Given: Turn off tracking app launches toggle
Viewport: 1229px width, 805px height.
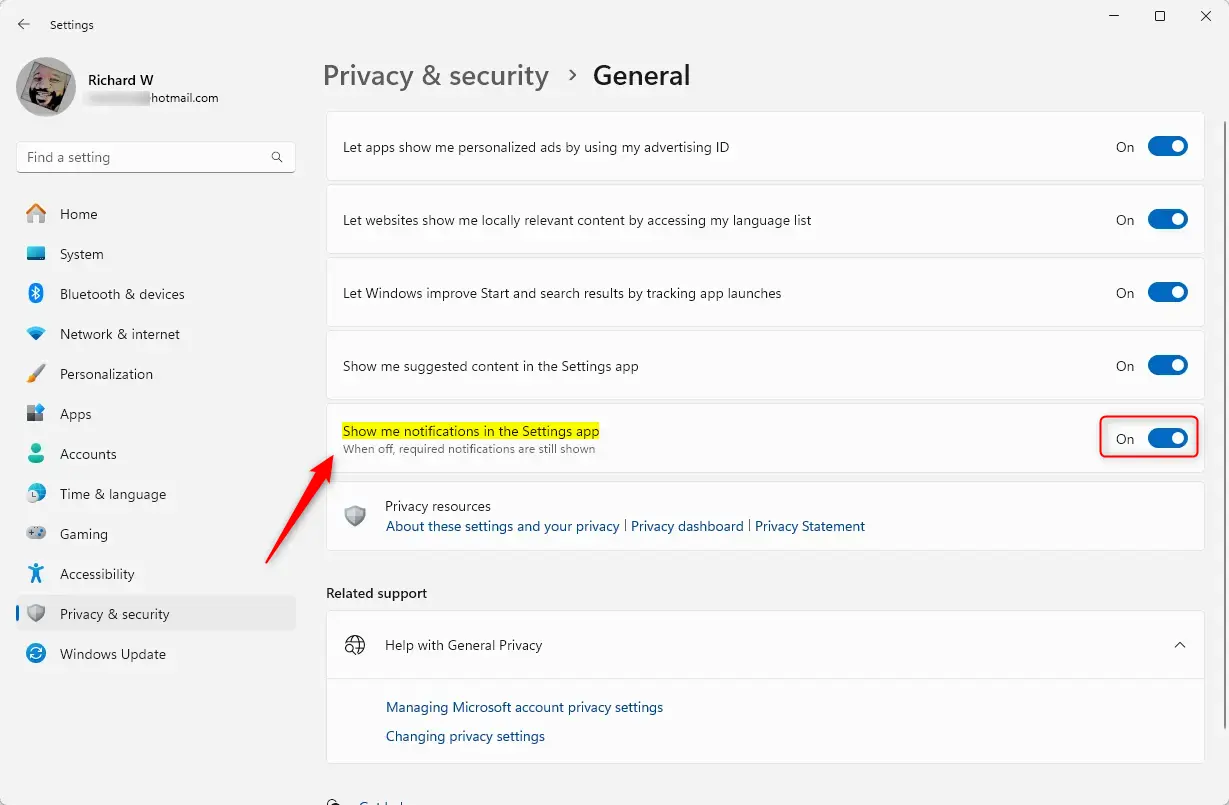Looking at the screenshot, I should (x=1167, y=293).
